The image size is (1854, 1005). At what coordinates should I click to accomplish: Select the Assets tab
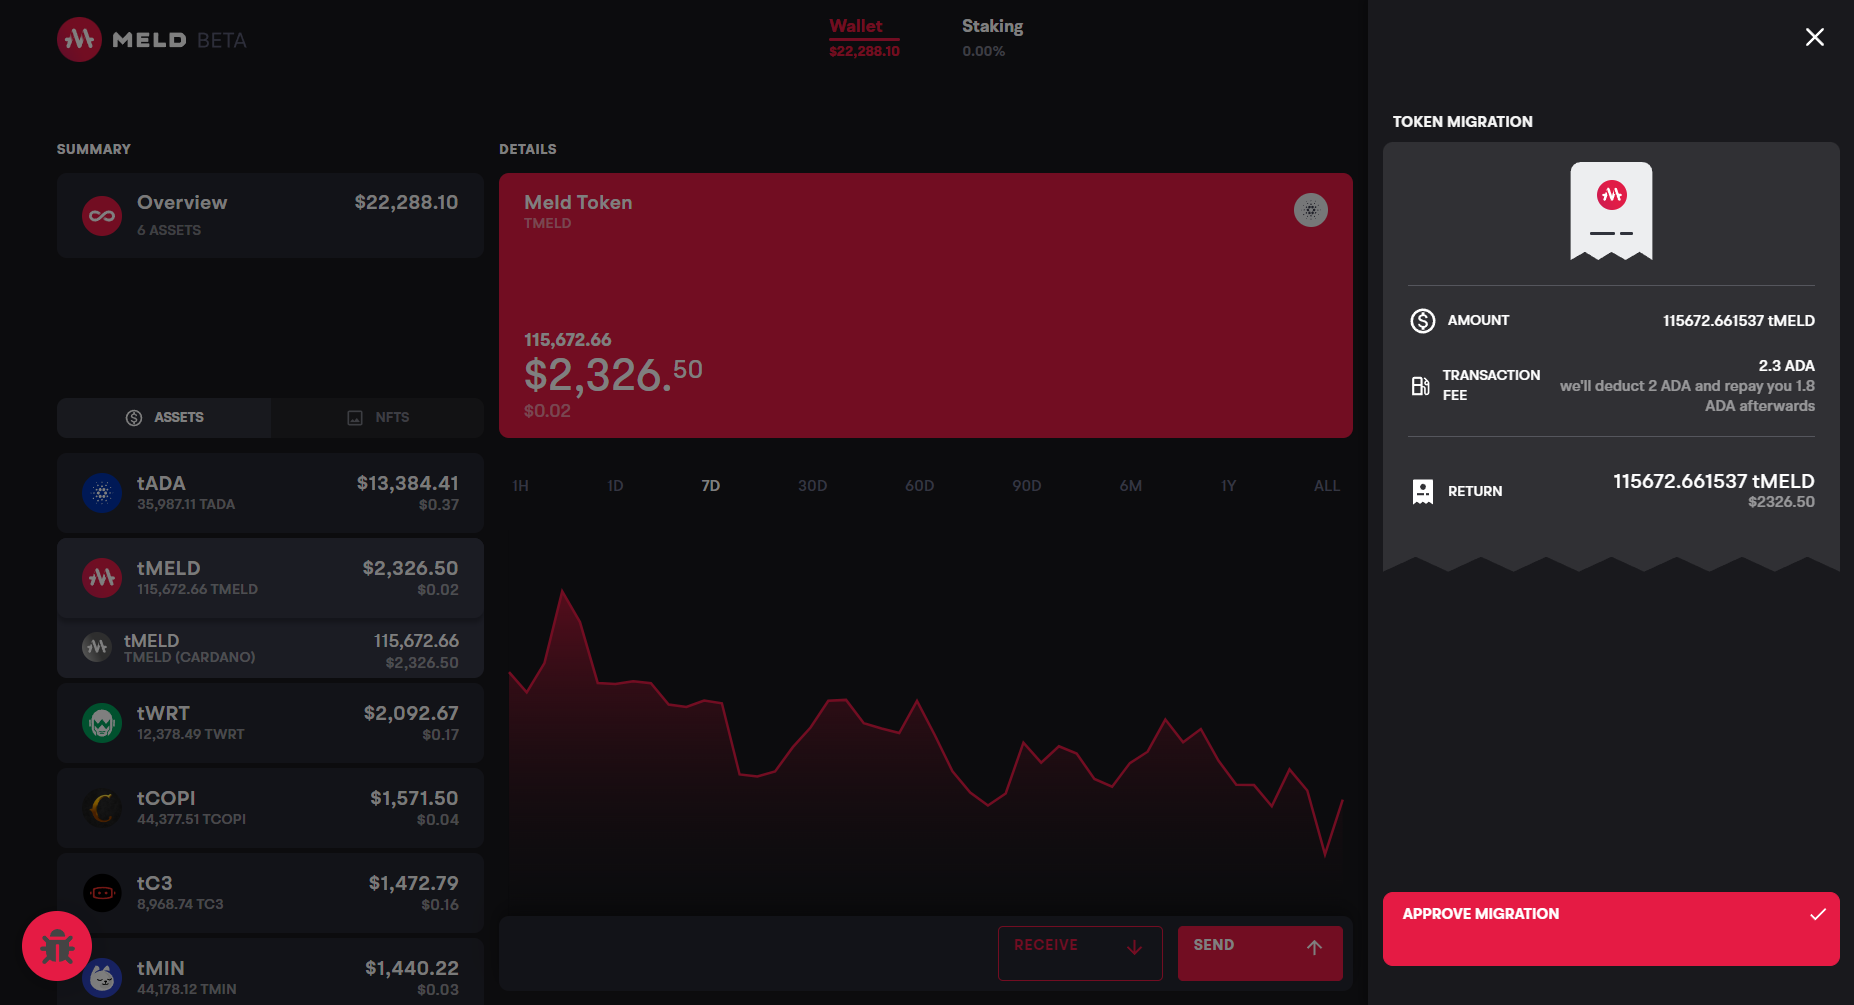(164, 418)
